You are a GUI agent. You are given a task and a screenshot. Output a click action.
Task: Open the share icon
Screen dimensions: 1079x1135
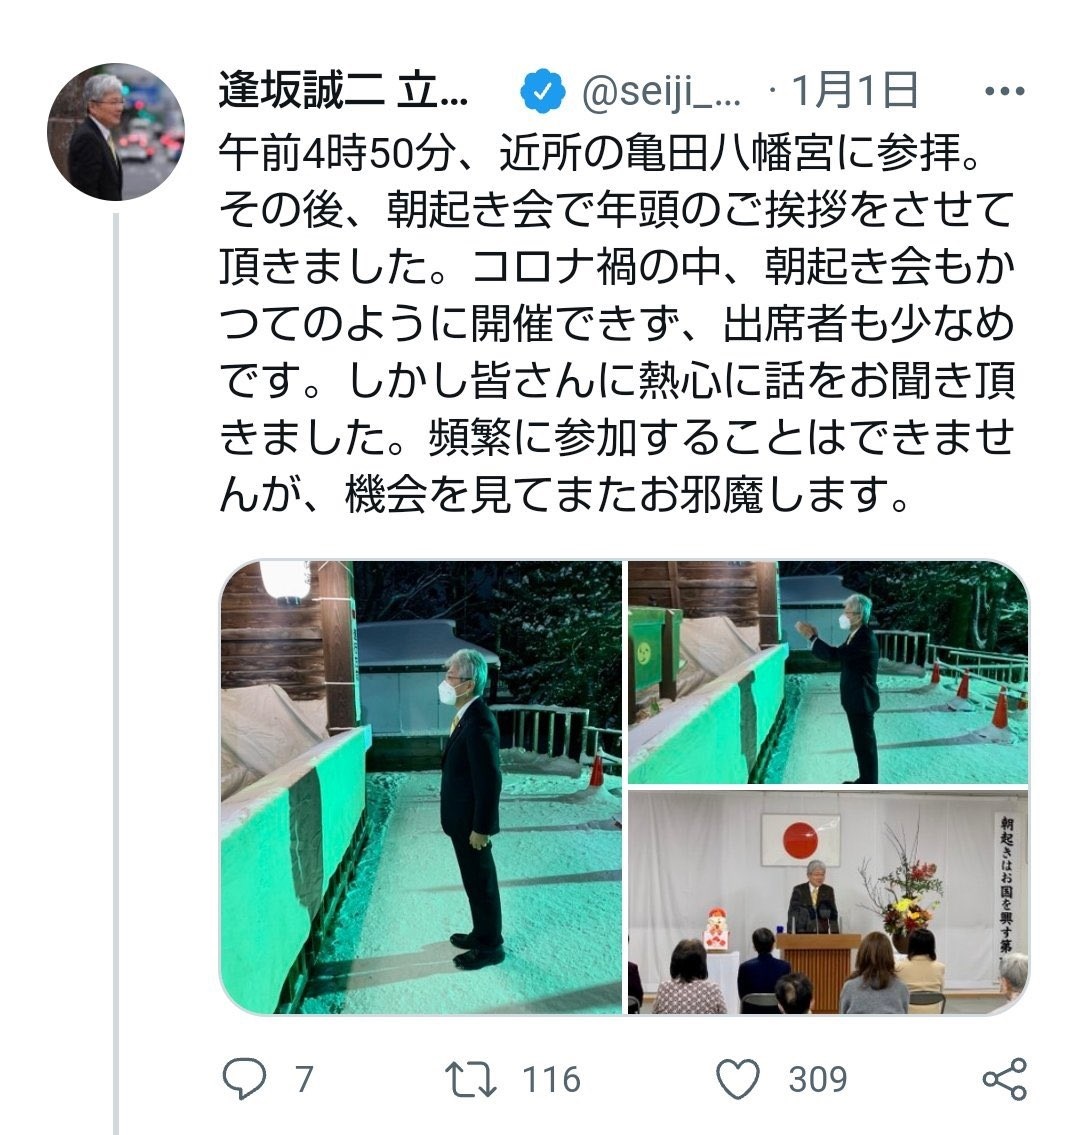pos(1004,1079)
